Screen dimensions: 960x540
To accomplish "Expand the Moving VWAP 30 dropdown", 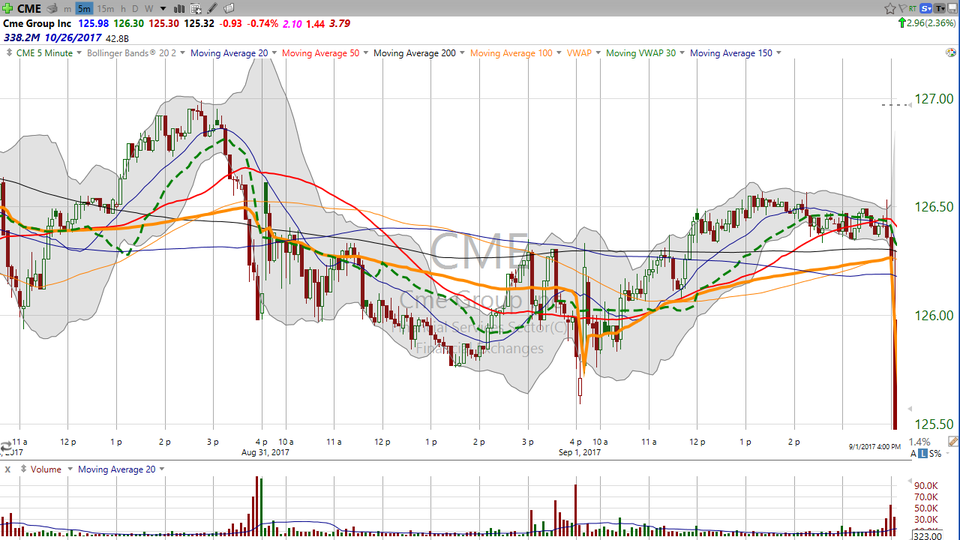I will point(681,53).
